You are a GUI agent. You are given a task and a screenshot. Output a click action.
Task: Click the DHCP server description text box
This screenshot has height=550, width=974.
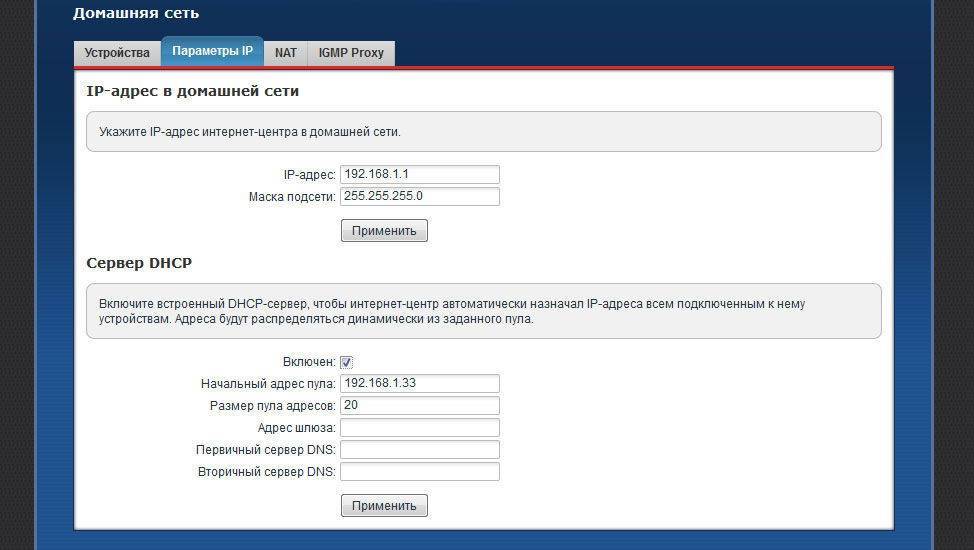click(x=483, y=311)
